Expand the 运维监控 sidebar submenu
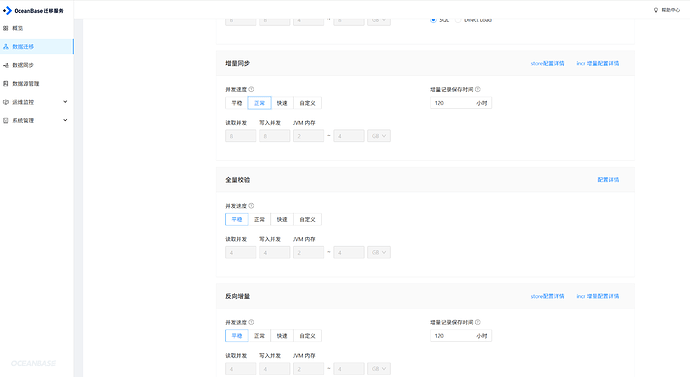690x377 pixels. (x=65, y=102)
